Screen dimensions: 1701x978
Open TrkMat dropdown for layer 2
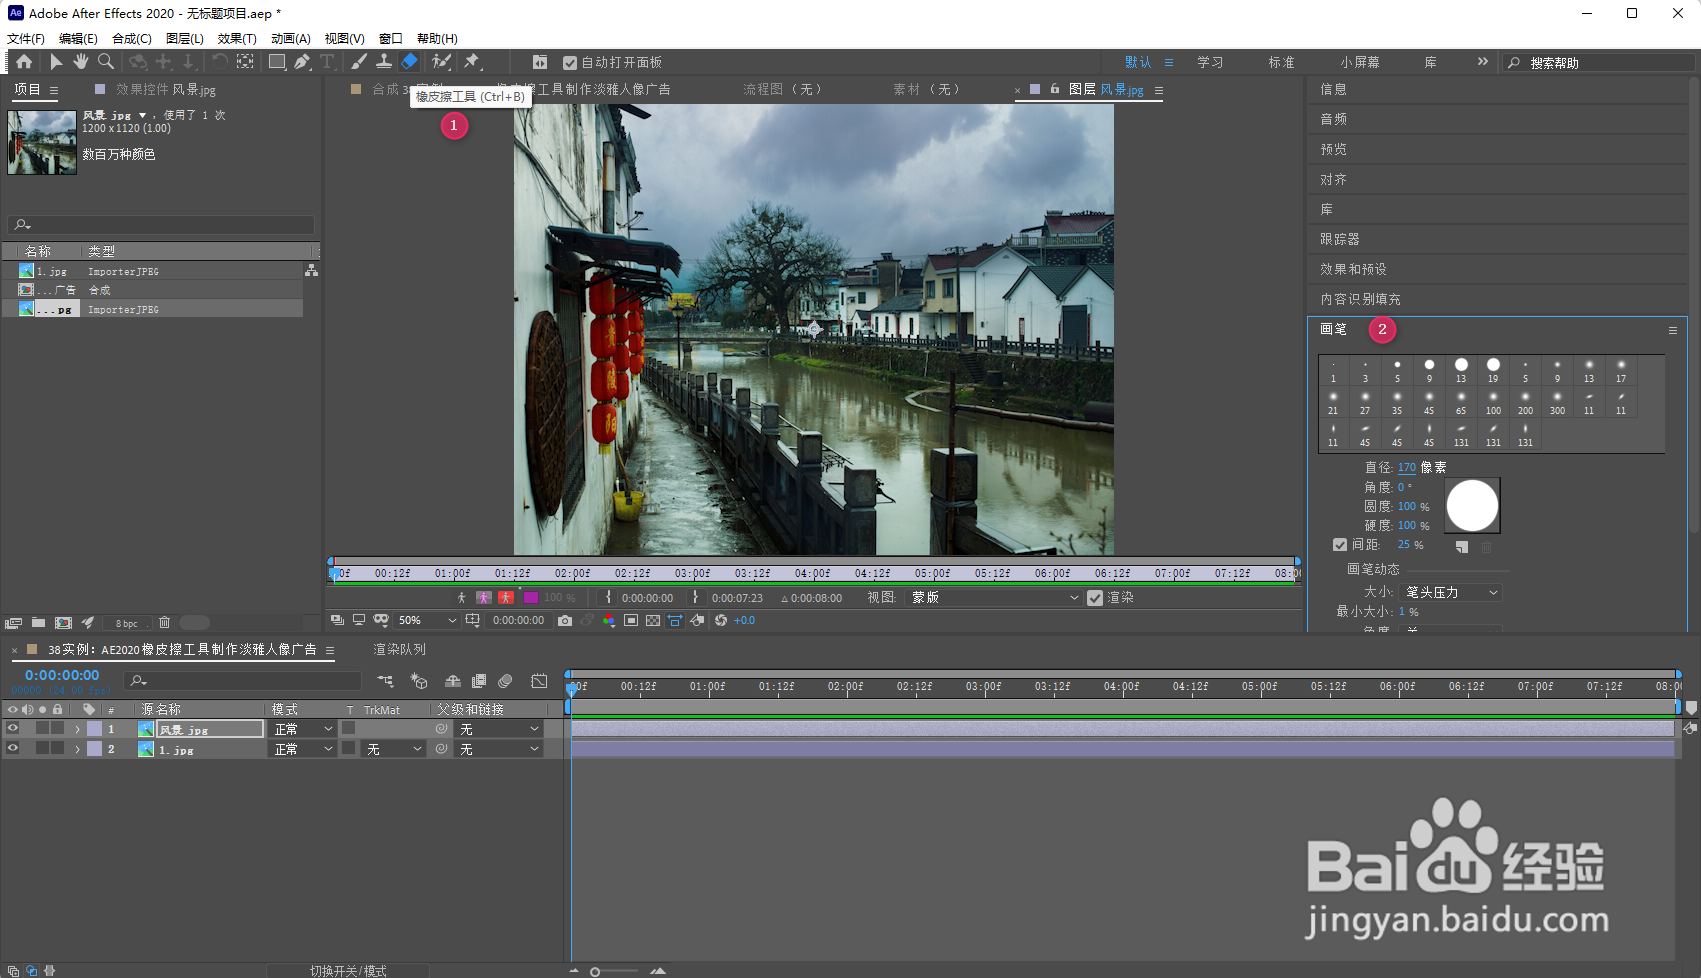tap(394, 749)
